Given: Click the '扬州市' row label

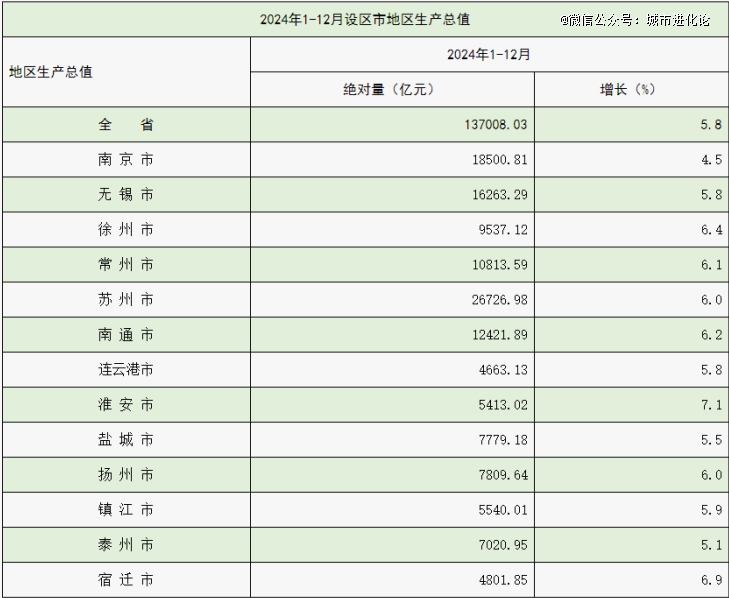Looking at the screenshot, I should point(126,474).
